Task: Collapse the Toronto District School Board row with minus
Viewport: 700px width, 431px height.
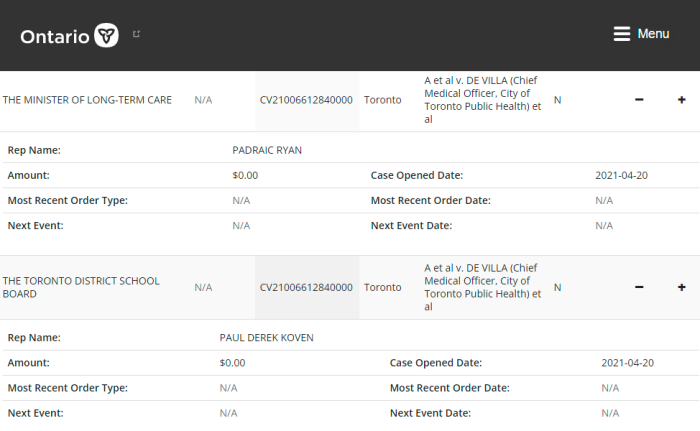Action: click(x=639, y=287)
